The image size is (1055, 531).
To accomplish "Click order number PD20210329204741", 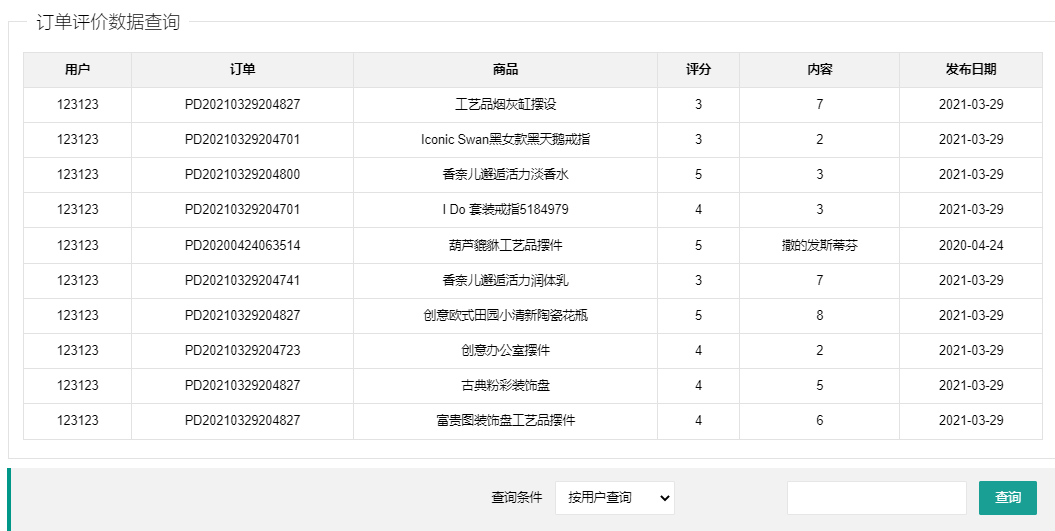I will [242, 280].
